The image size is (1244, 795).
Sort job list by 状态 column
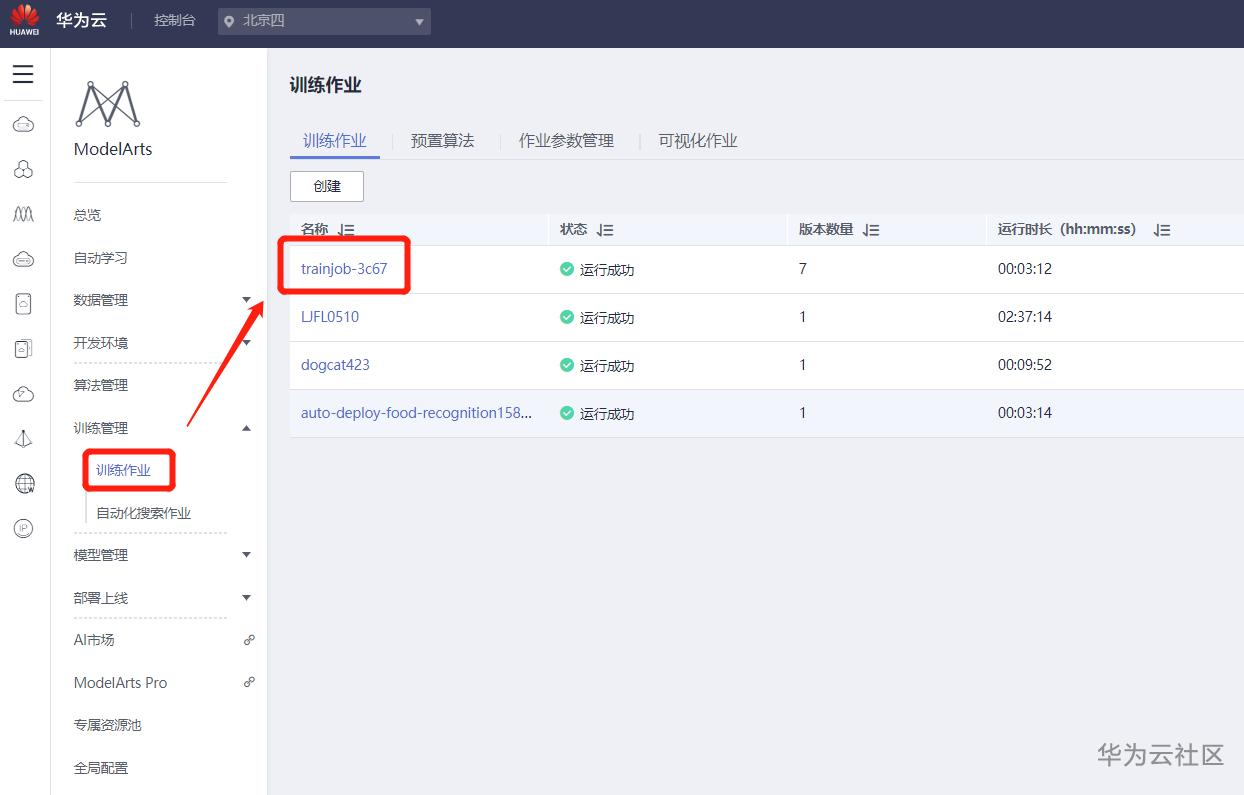[605, 230]
